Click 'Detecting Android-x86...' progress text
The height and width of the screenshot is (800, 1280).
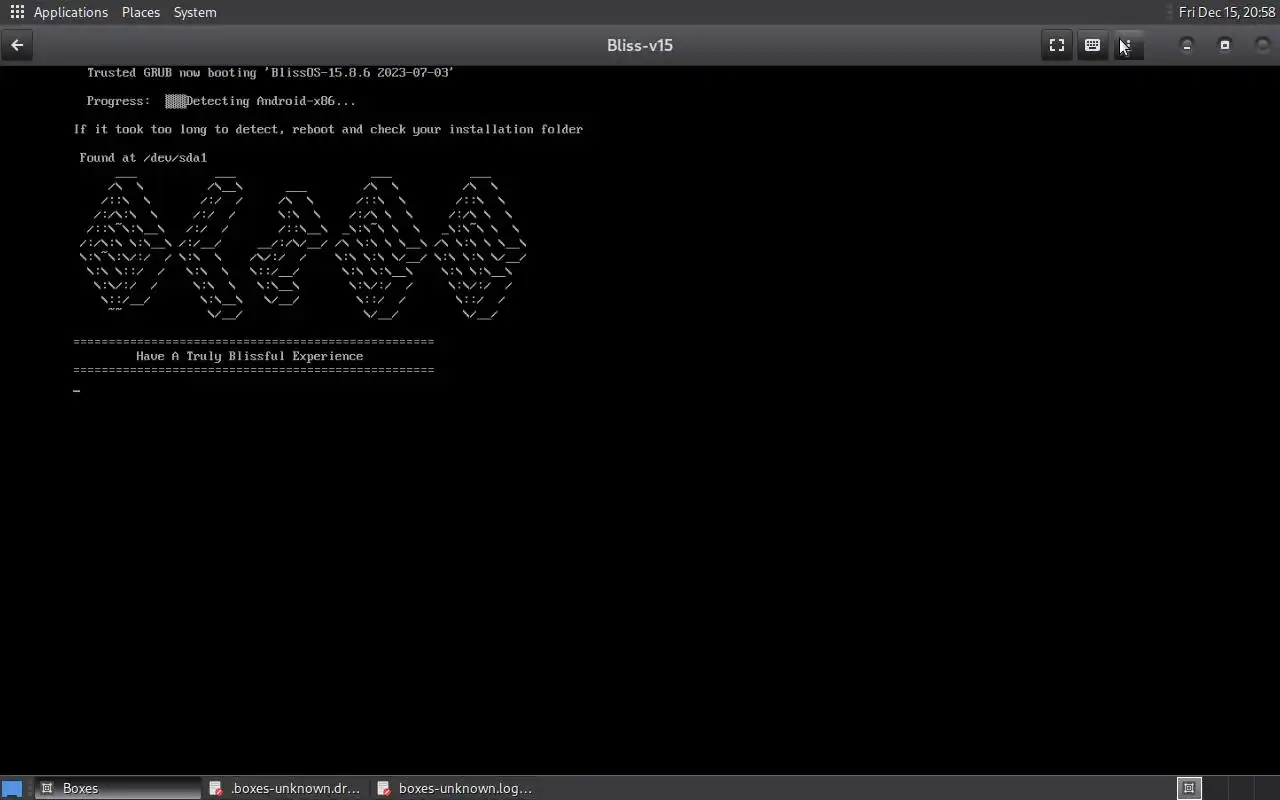(270, 101)
